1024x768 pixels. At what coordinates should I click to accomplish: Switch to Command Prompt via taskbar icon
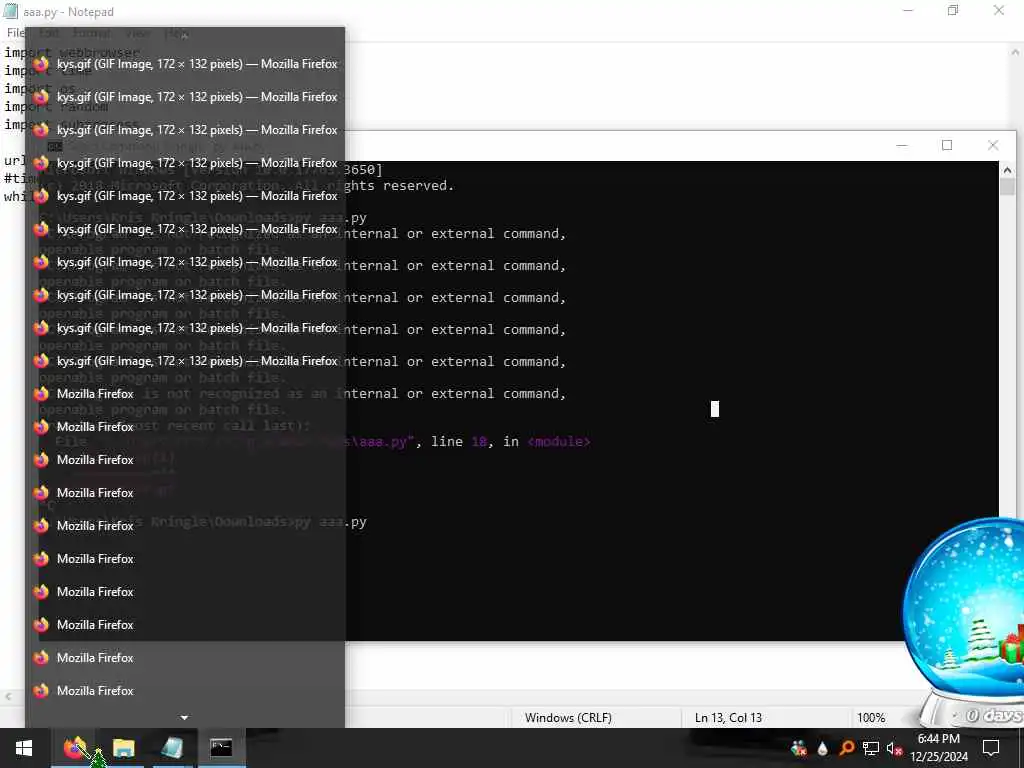click(221, 748)
